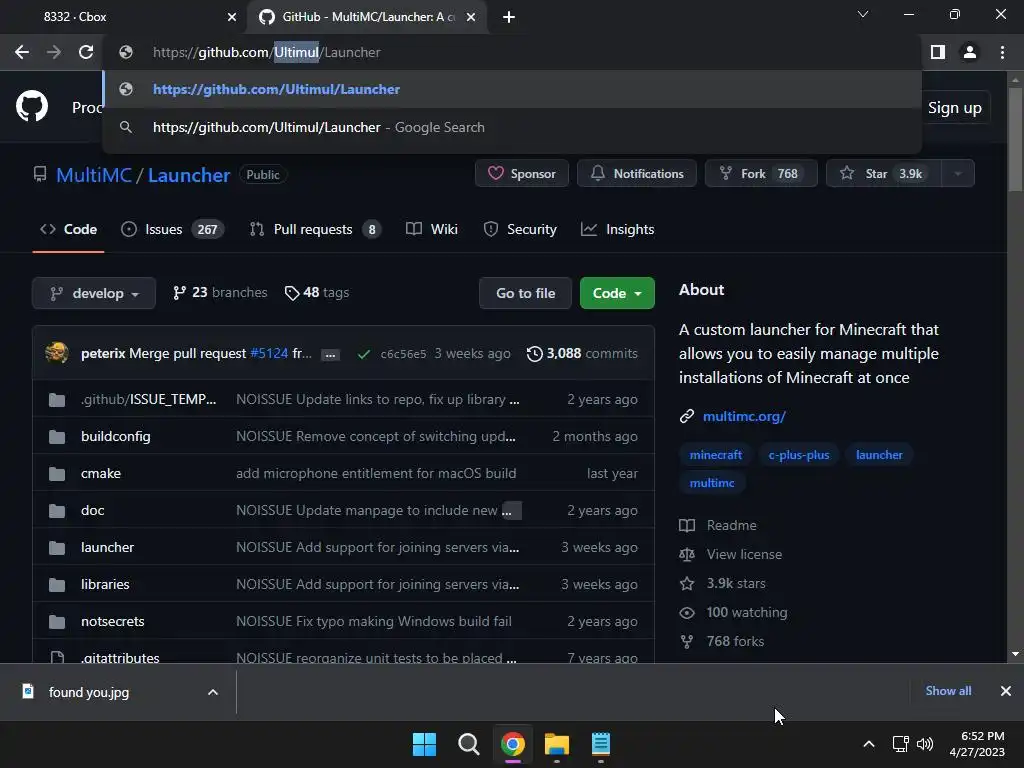
Task: Open the .github/ISSUE_TEMP folder
Action: click(148, 400)
